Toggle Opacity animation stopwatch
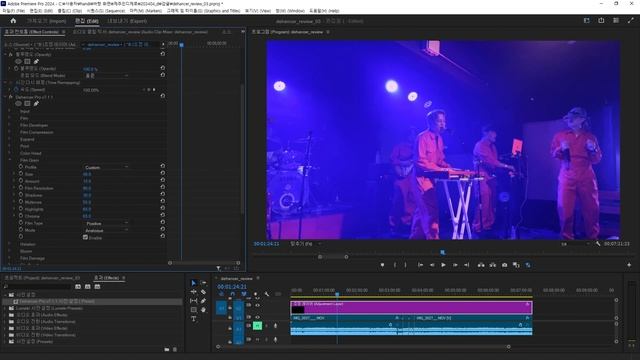The width and height of the screenshot is (640, 360). (x=16, y=69)
